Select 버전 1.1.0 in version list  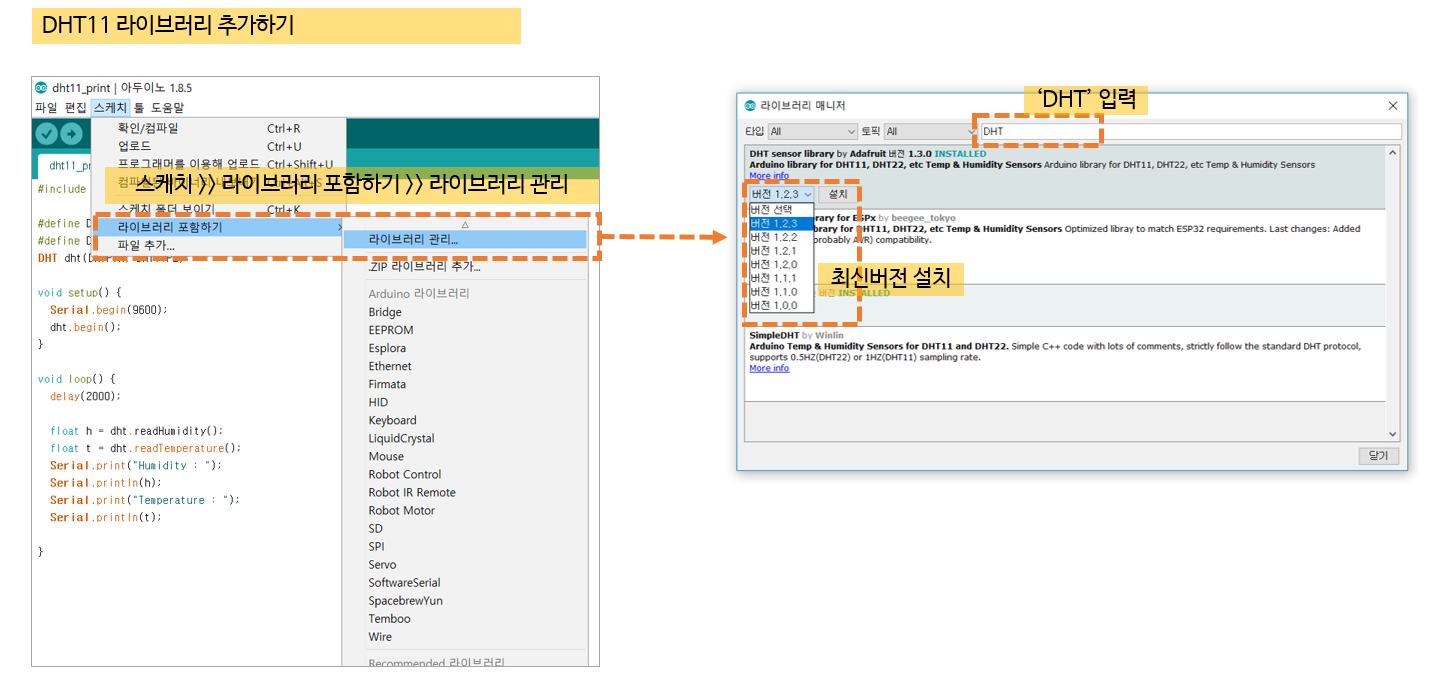tap(781, 292)
